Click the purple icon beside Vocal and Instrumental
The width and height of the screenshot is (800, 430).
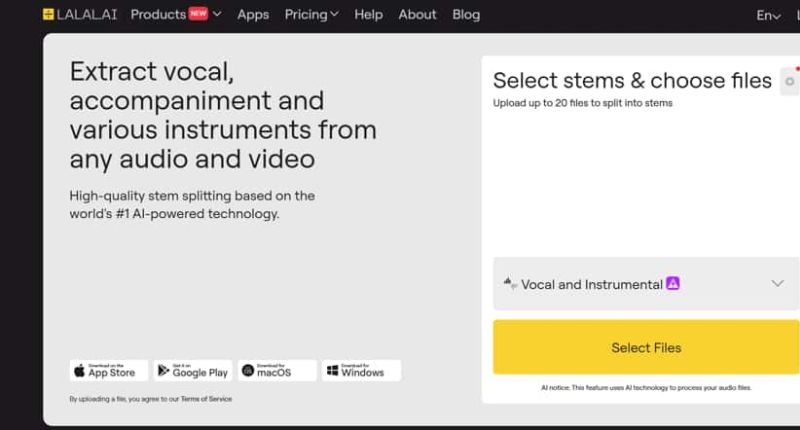click(x=673, y=284)
